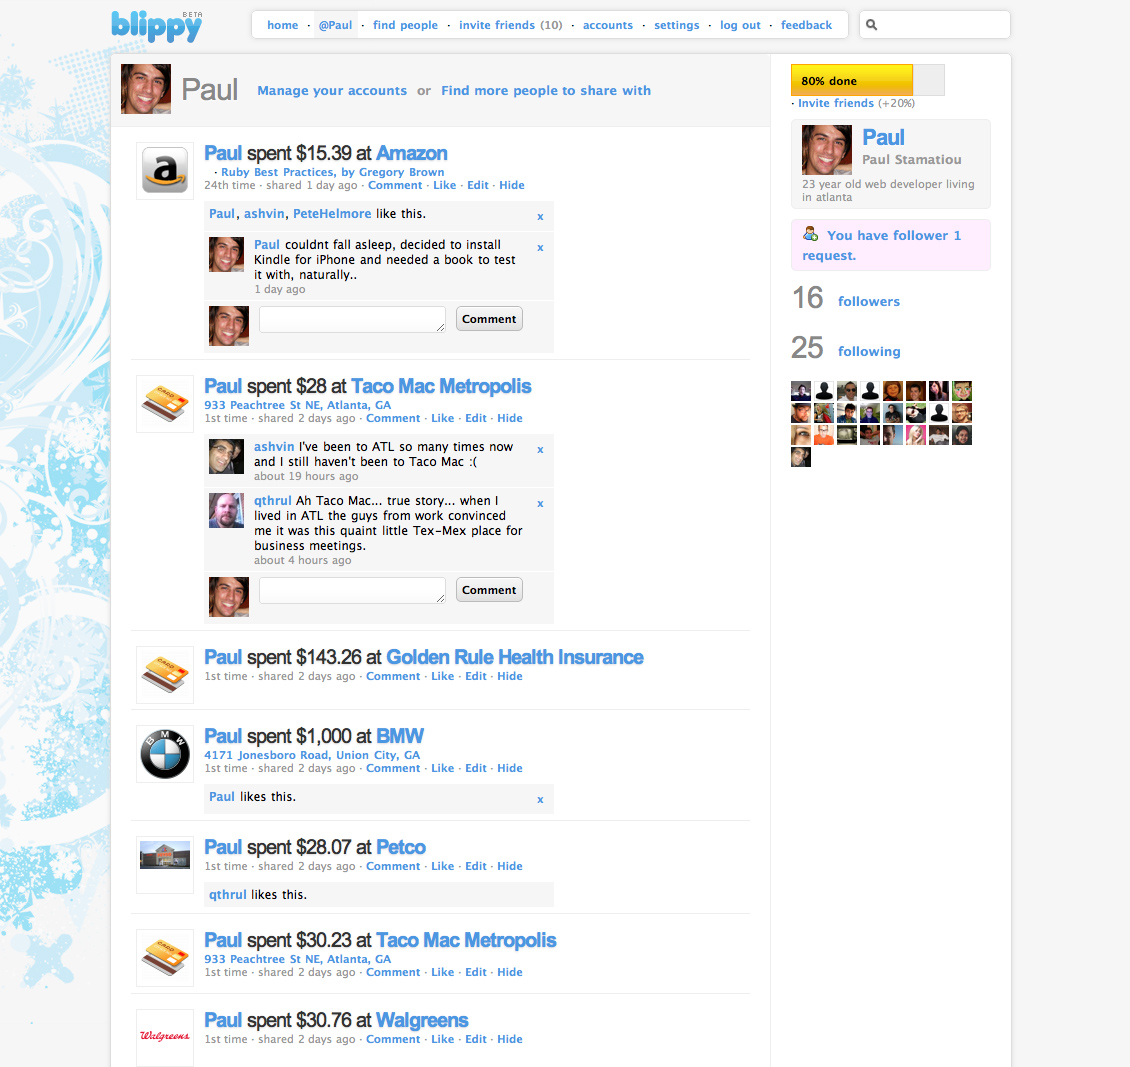Open qthrul's profile from Petco likes
The width and height of the screenshot is (1130, 1067).
click(228, 895)
